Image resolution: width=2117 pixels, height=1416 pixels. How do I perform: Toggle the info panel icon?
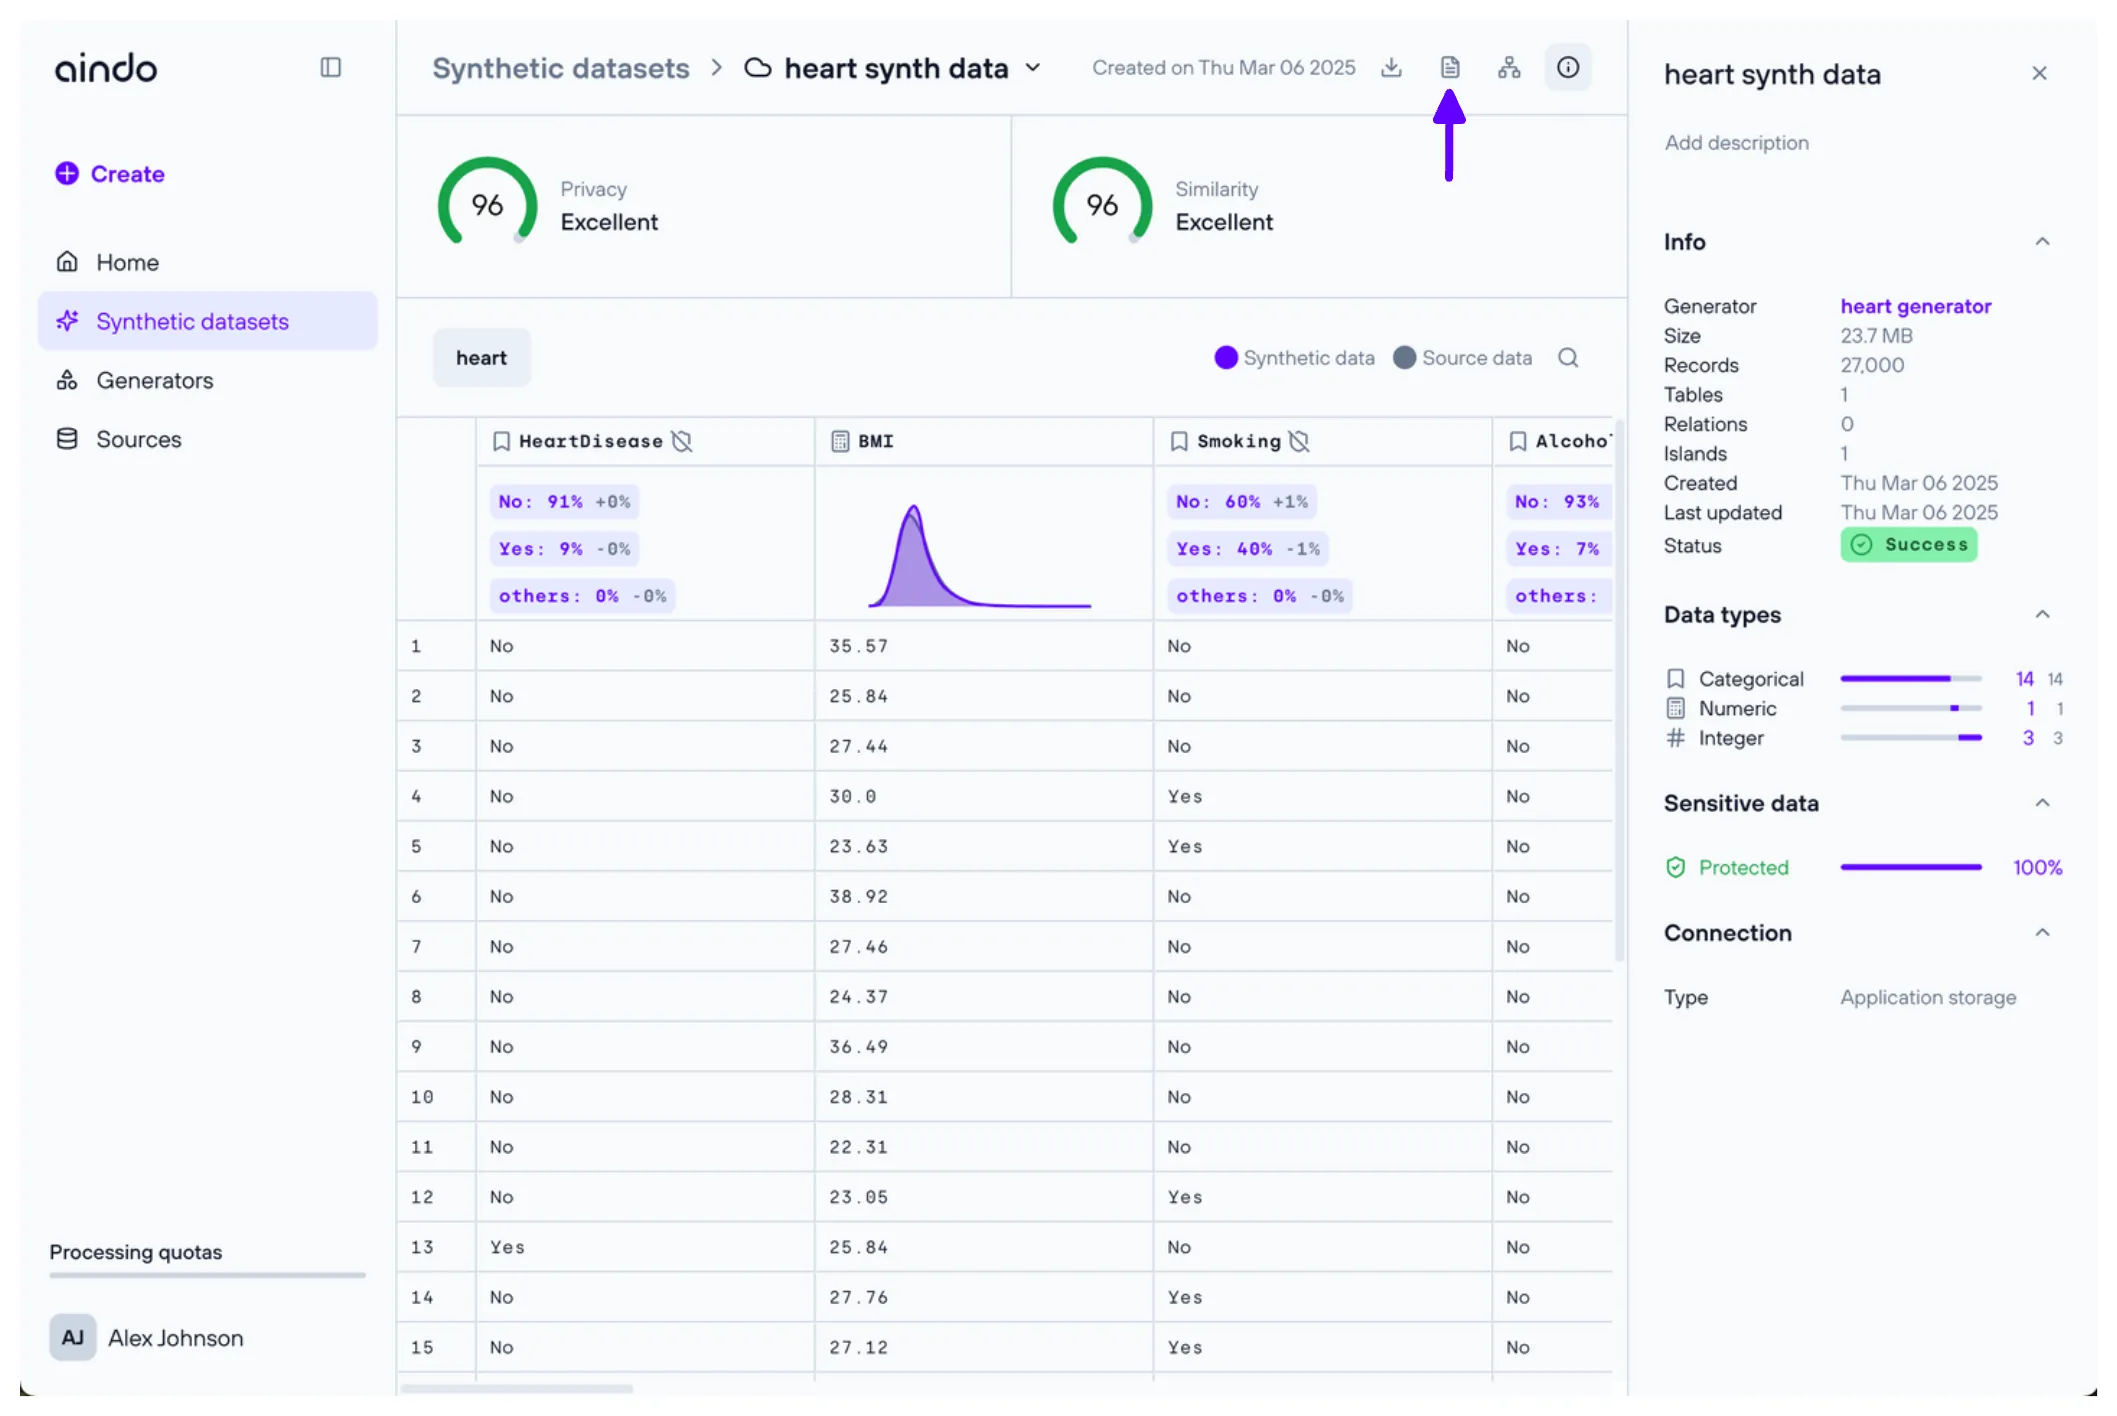coord(1568,68)
